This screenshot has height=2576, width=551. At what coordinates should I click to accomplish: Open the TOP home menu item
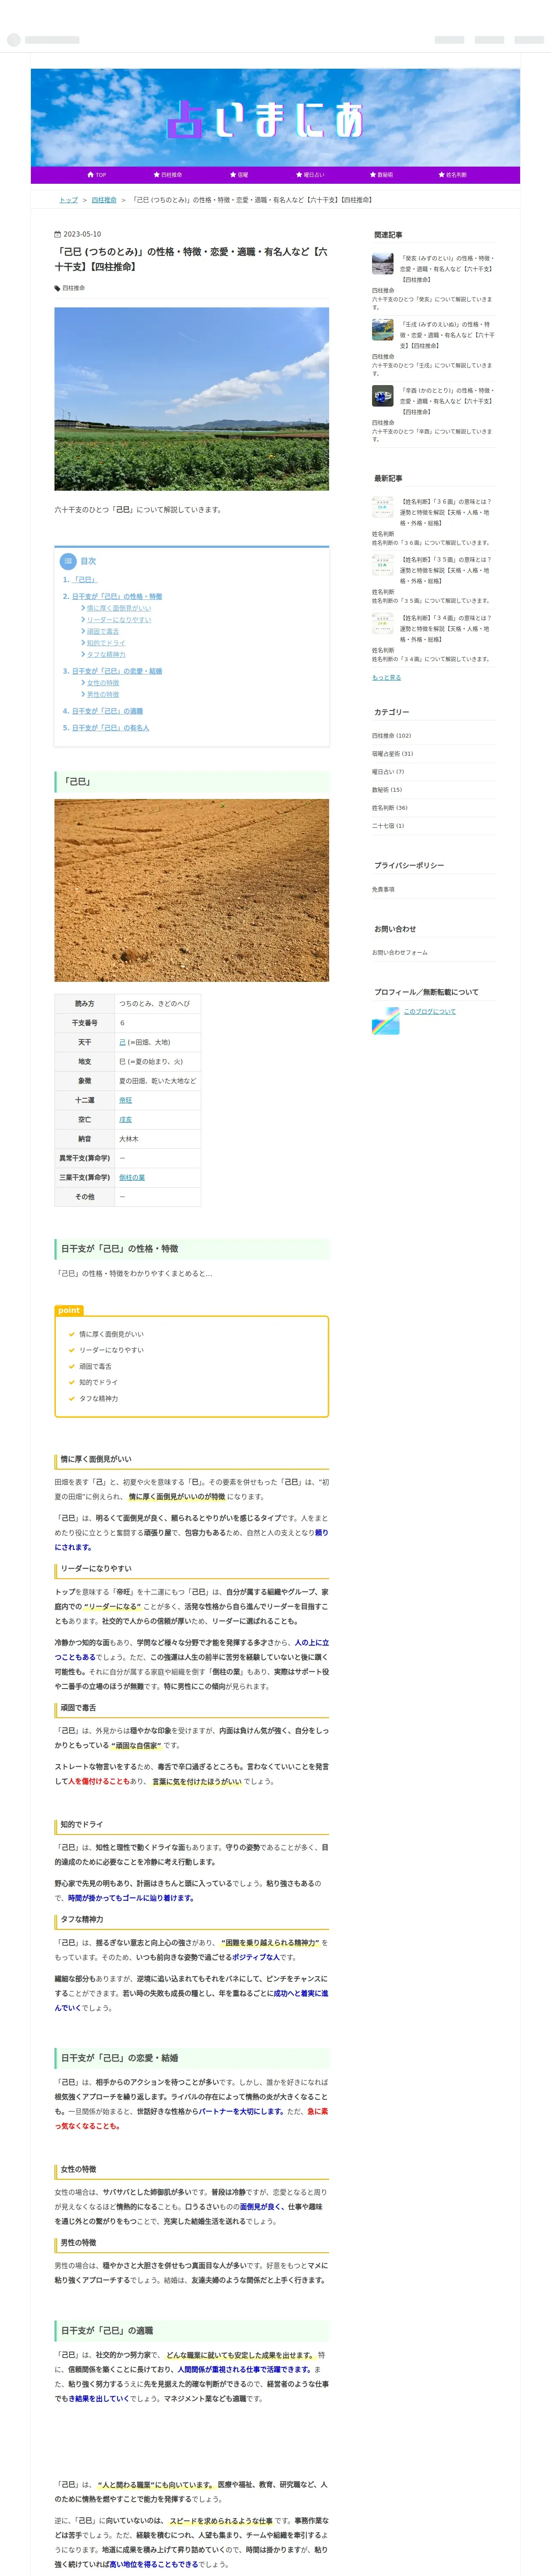point(97,175)
